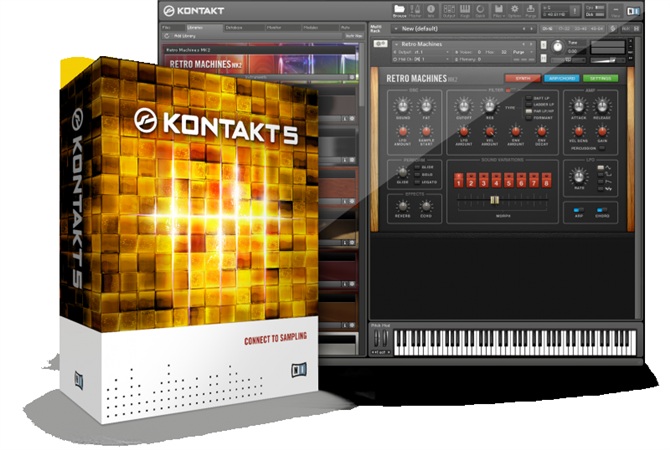Open the Files disk icon menu
This screenshot has width=670, height=450.
(x=498, y=11)
